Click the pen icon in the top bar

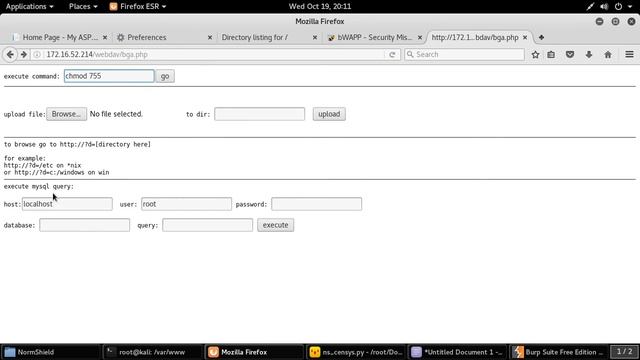coord(590,6)
